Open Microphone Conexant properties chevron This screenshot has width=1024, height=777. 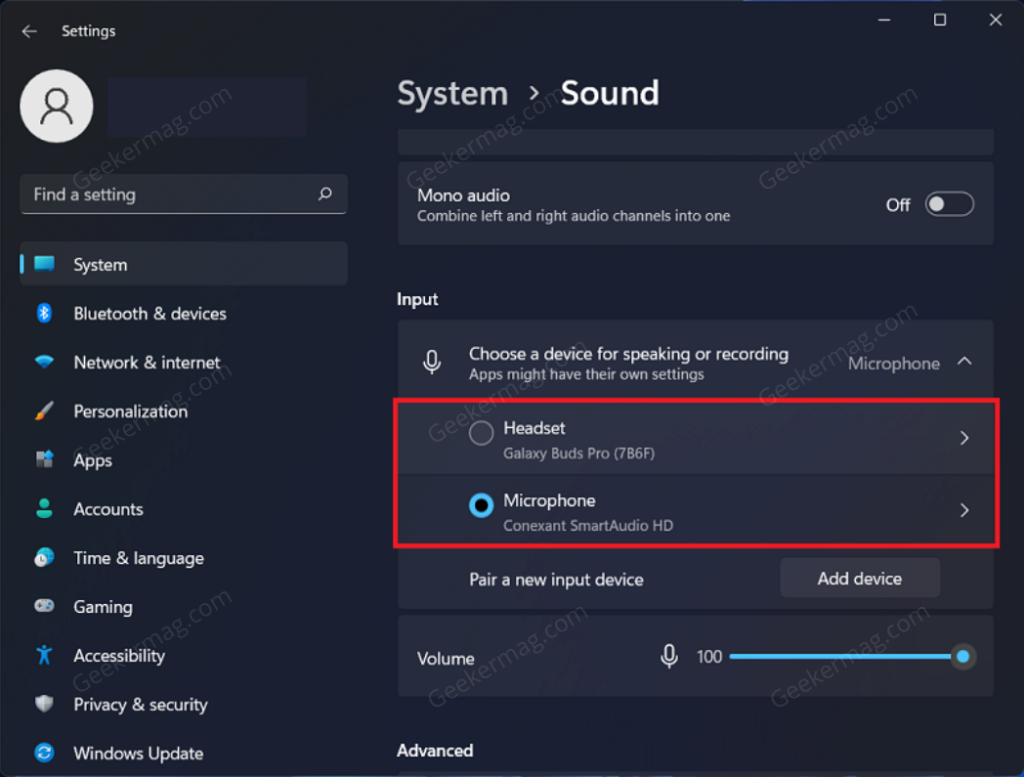click(x=965, y=510)
